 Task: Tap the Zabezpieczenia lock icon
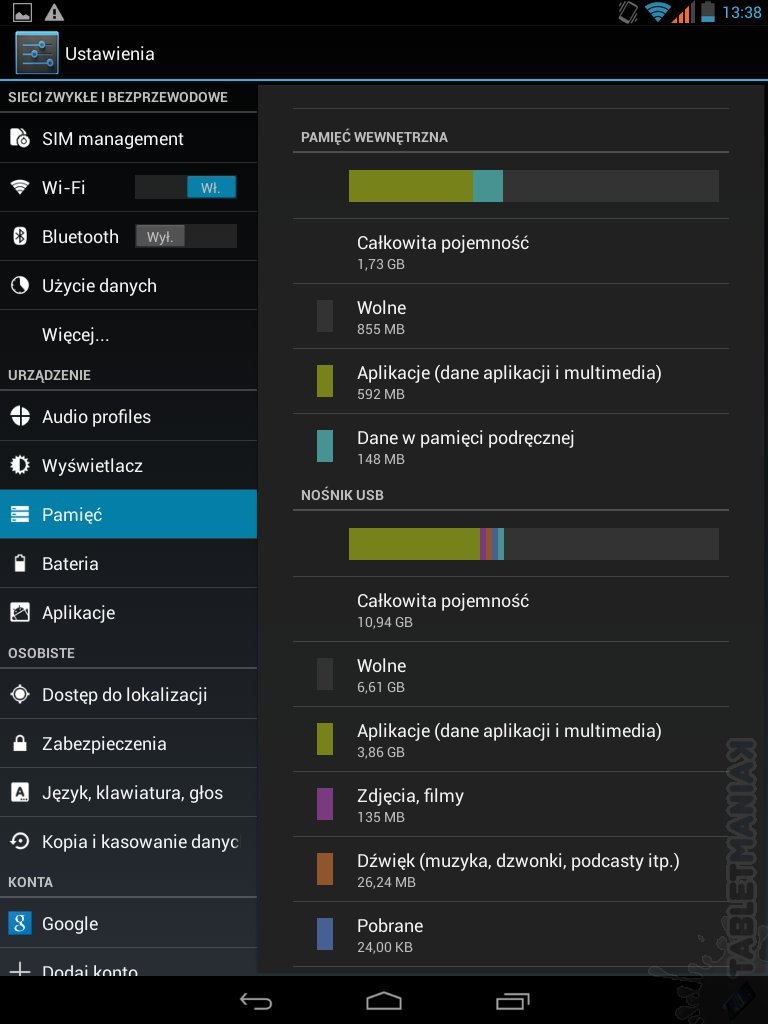20,744
